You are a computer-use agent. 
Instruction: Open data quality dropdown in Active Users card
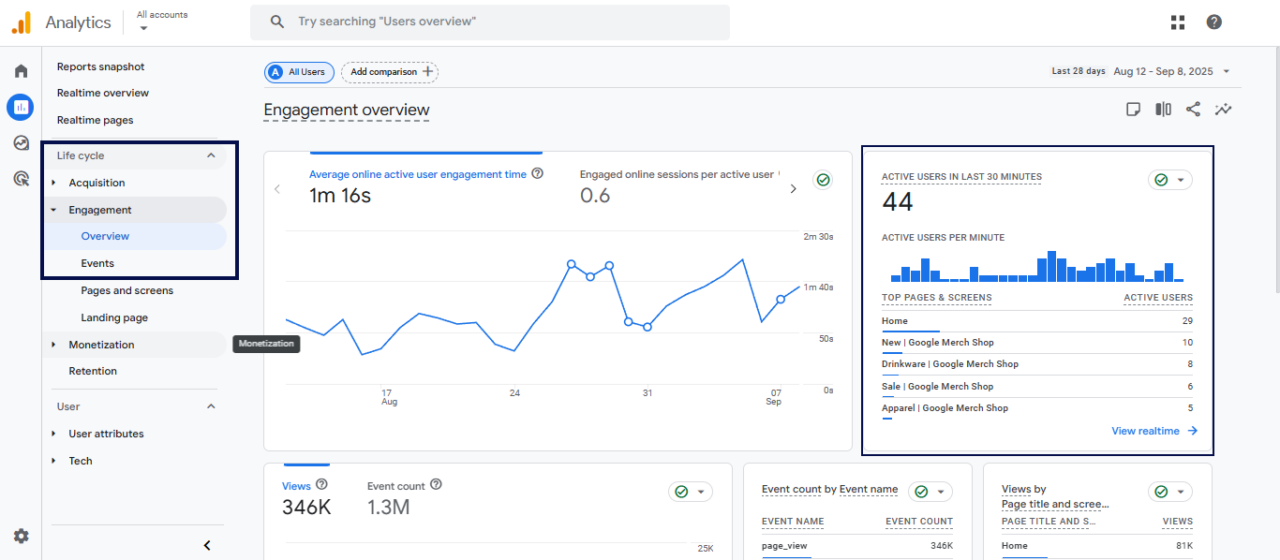pos(1170,180)
